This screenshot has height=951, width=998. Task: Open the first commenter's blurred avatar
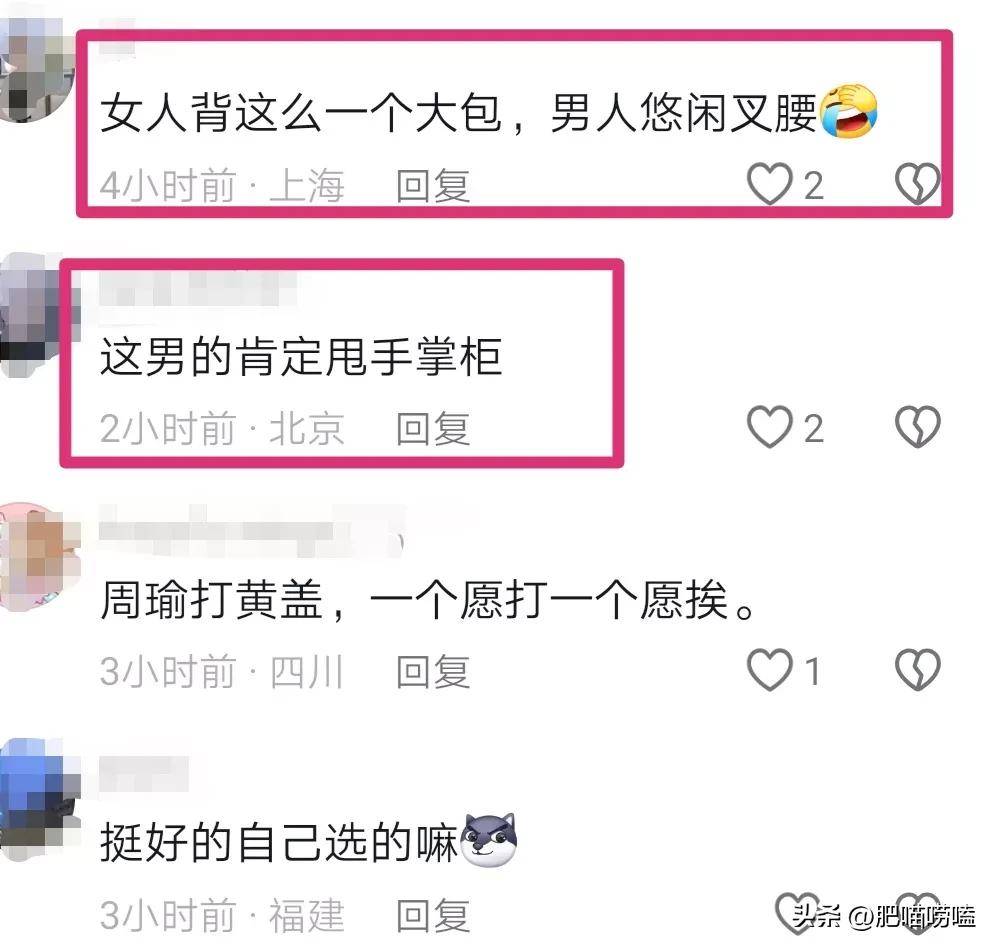tap(35, 69)
